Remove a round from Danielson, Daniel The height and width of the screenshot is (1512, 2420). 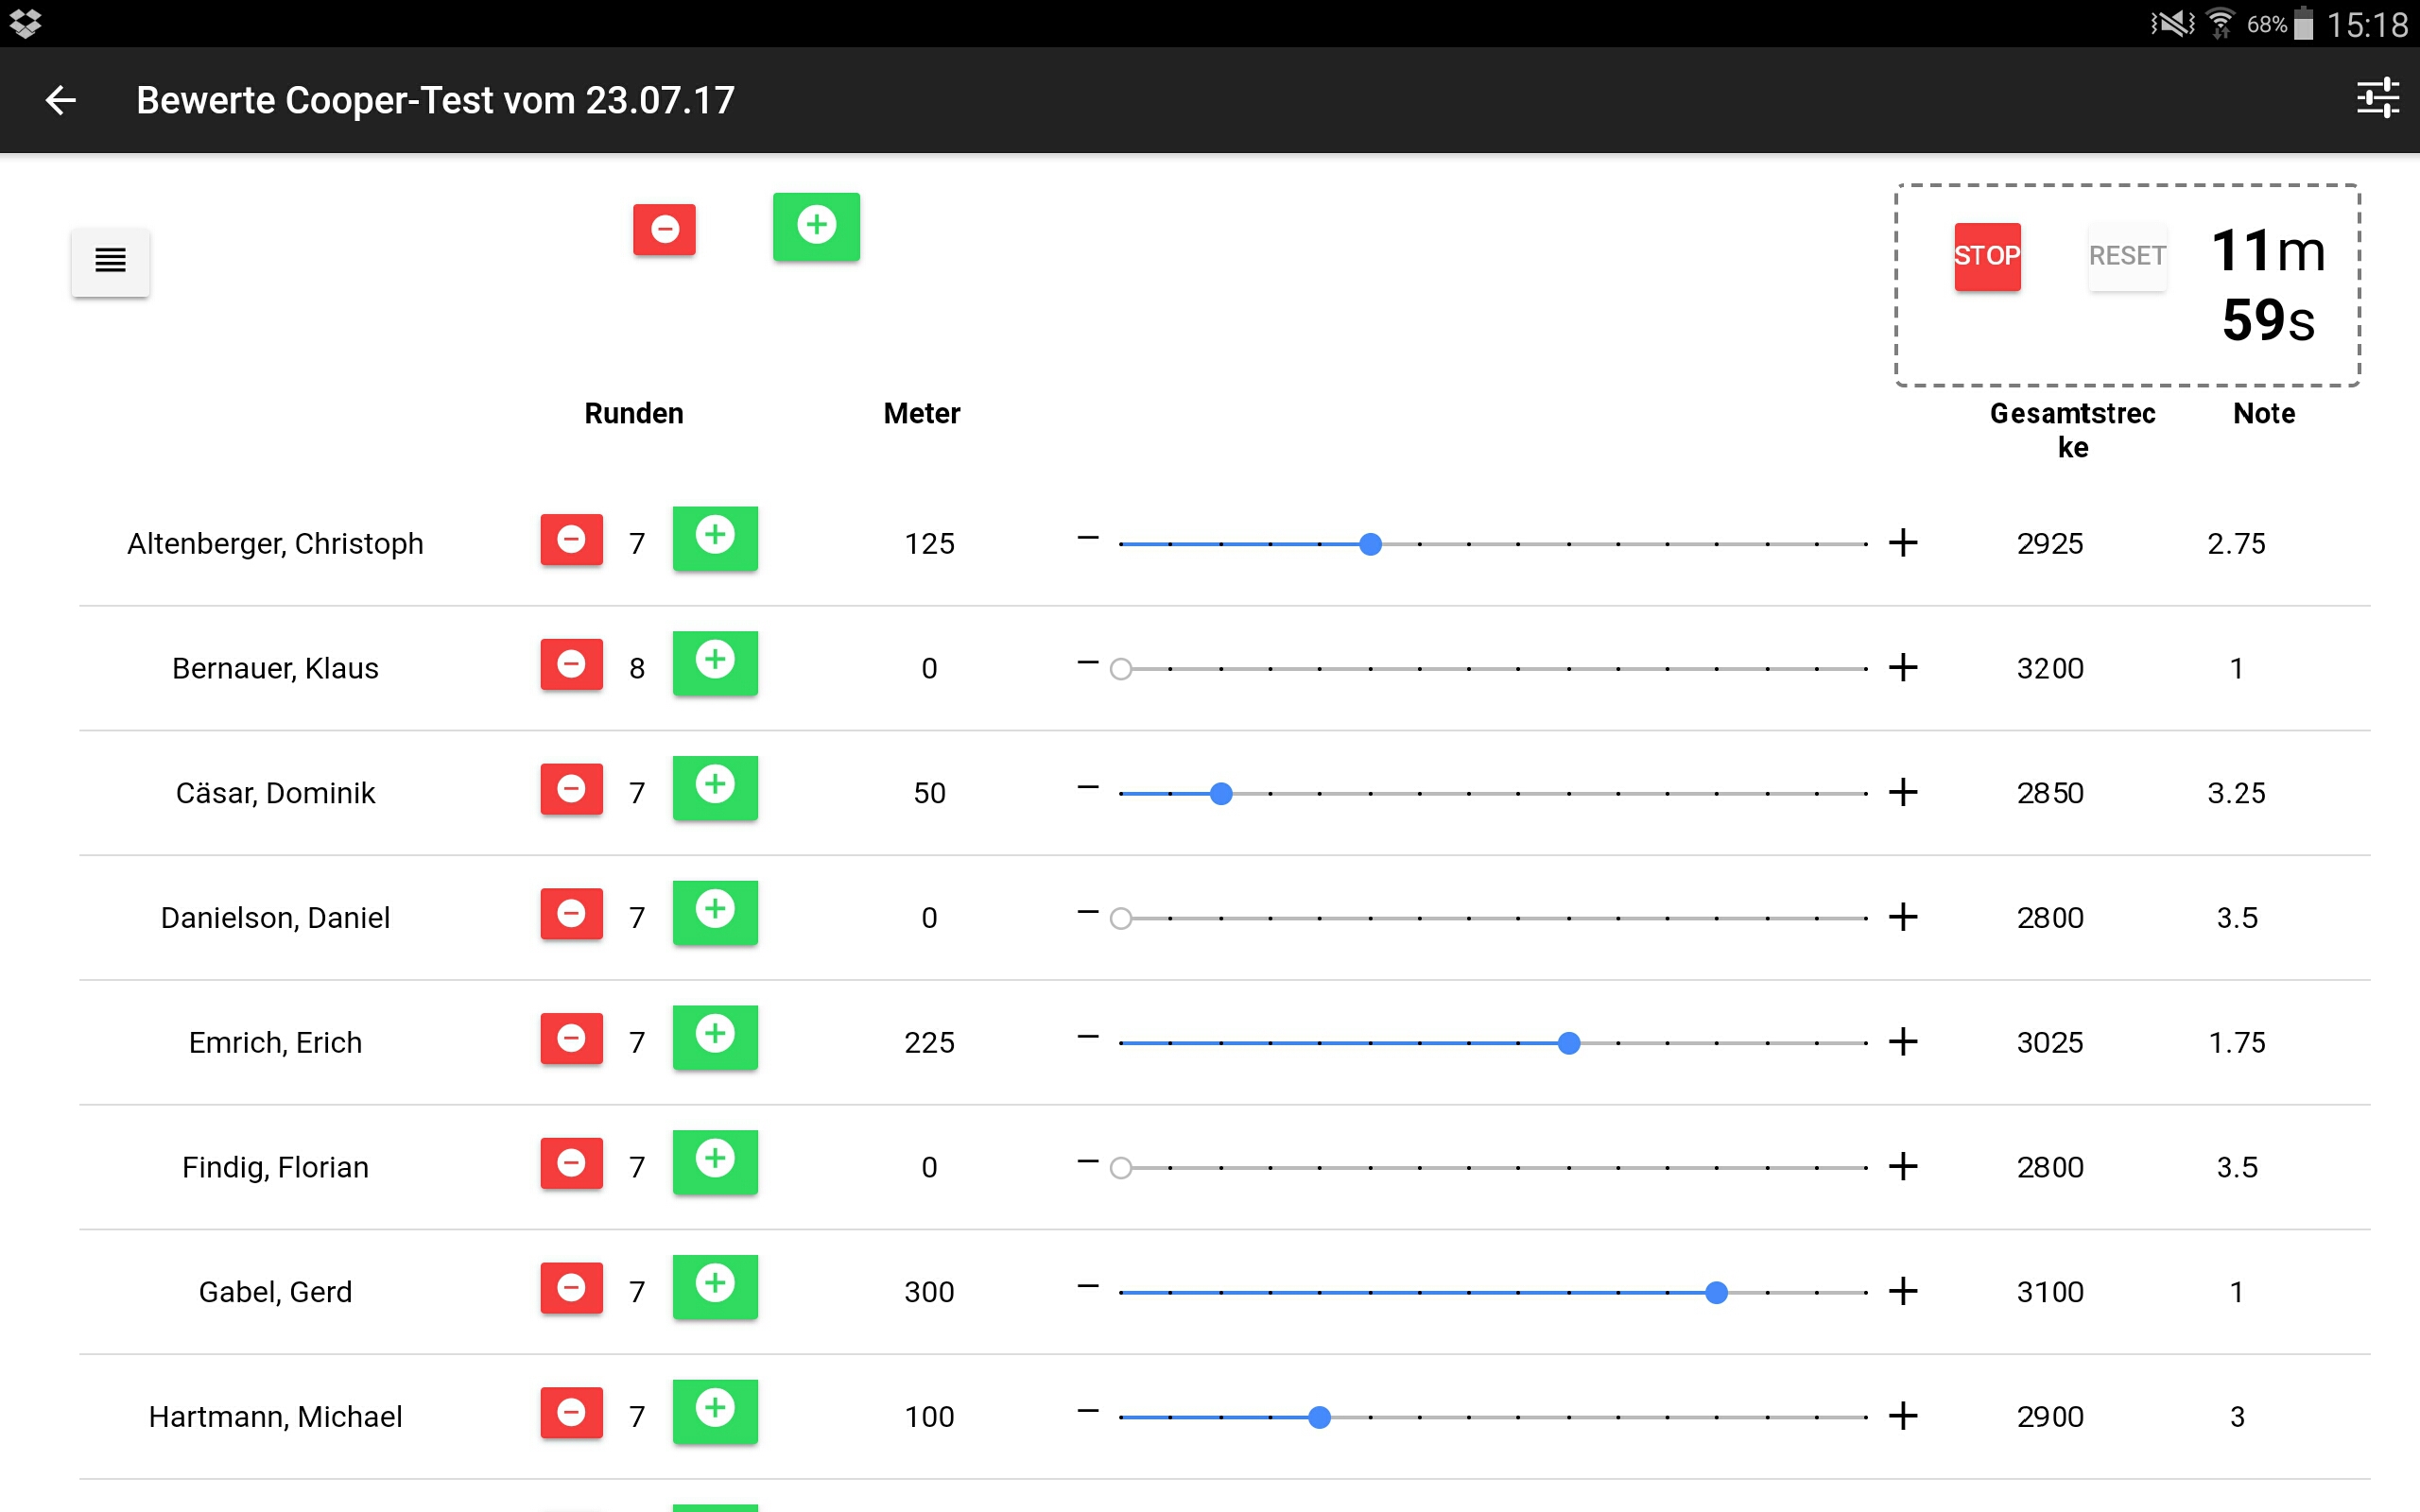[572, 914]
